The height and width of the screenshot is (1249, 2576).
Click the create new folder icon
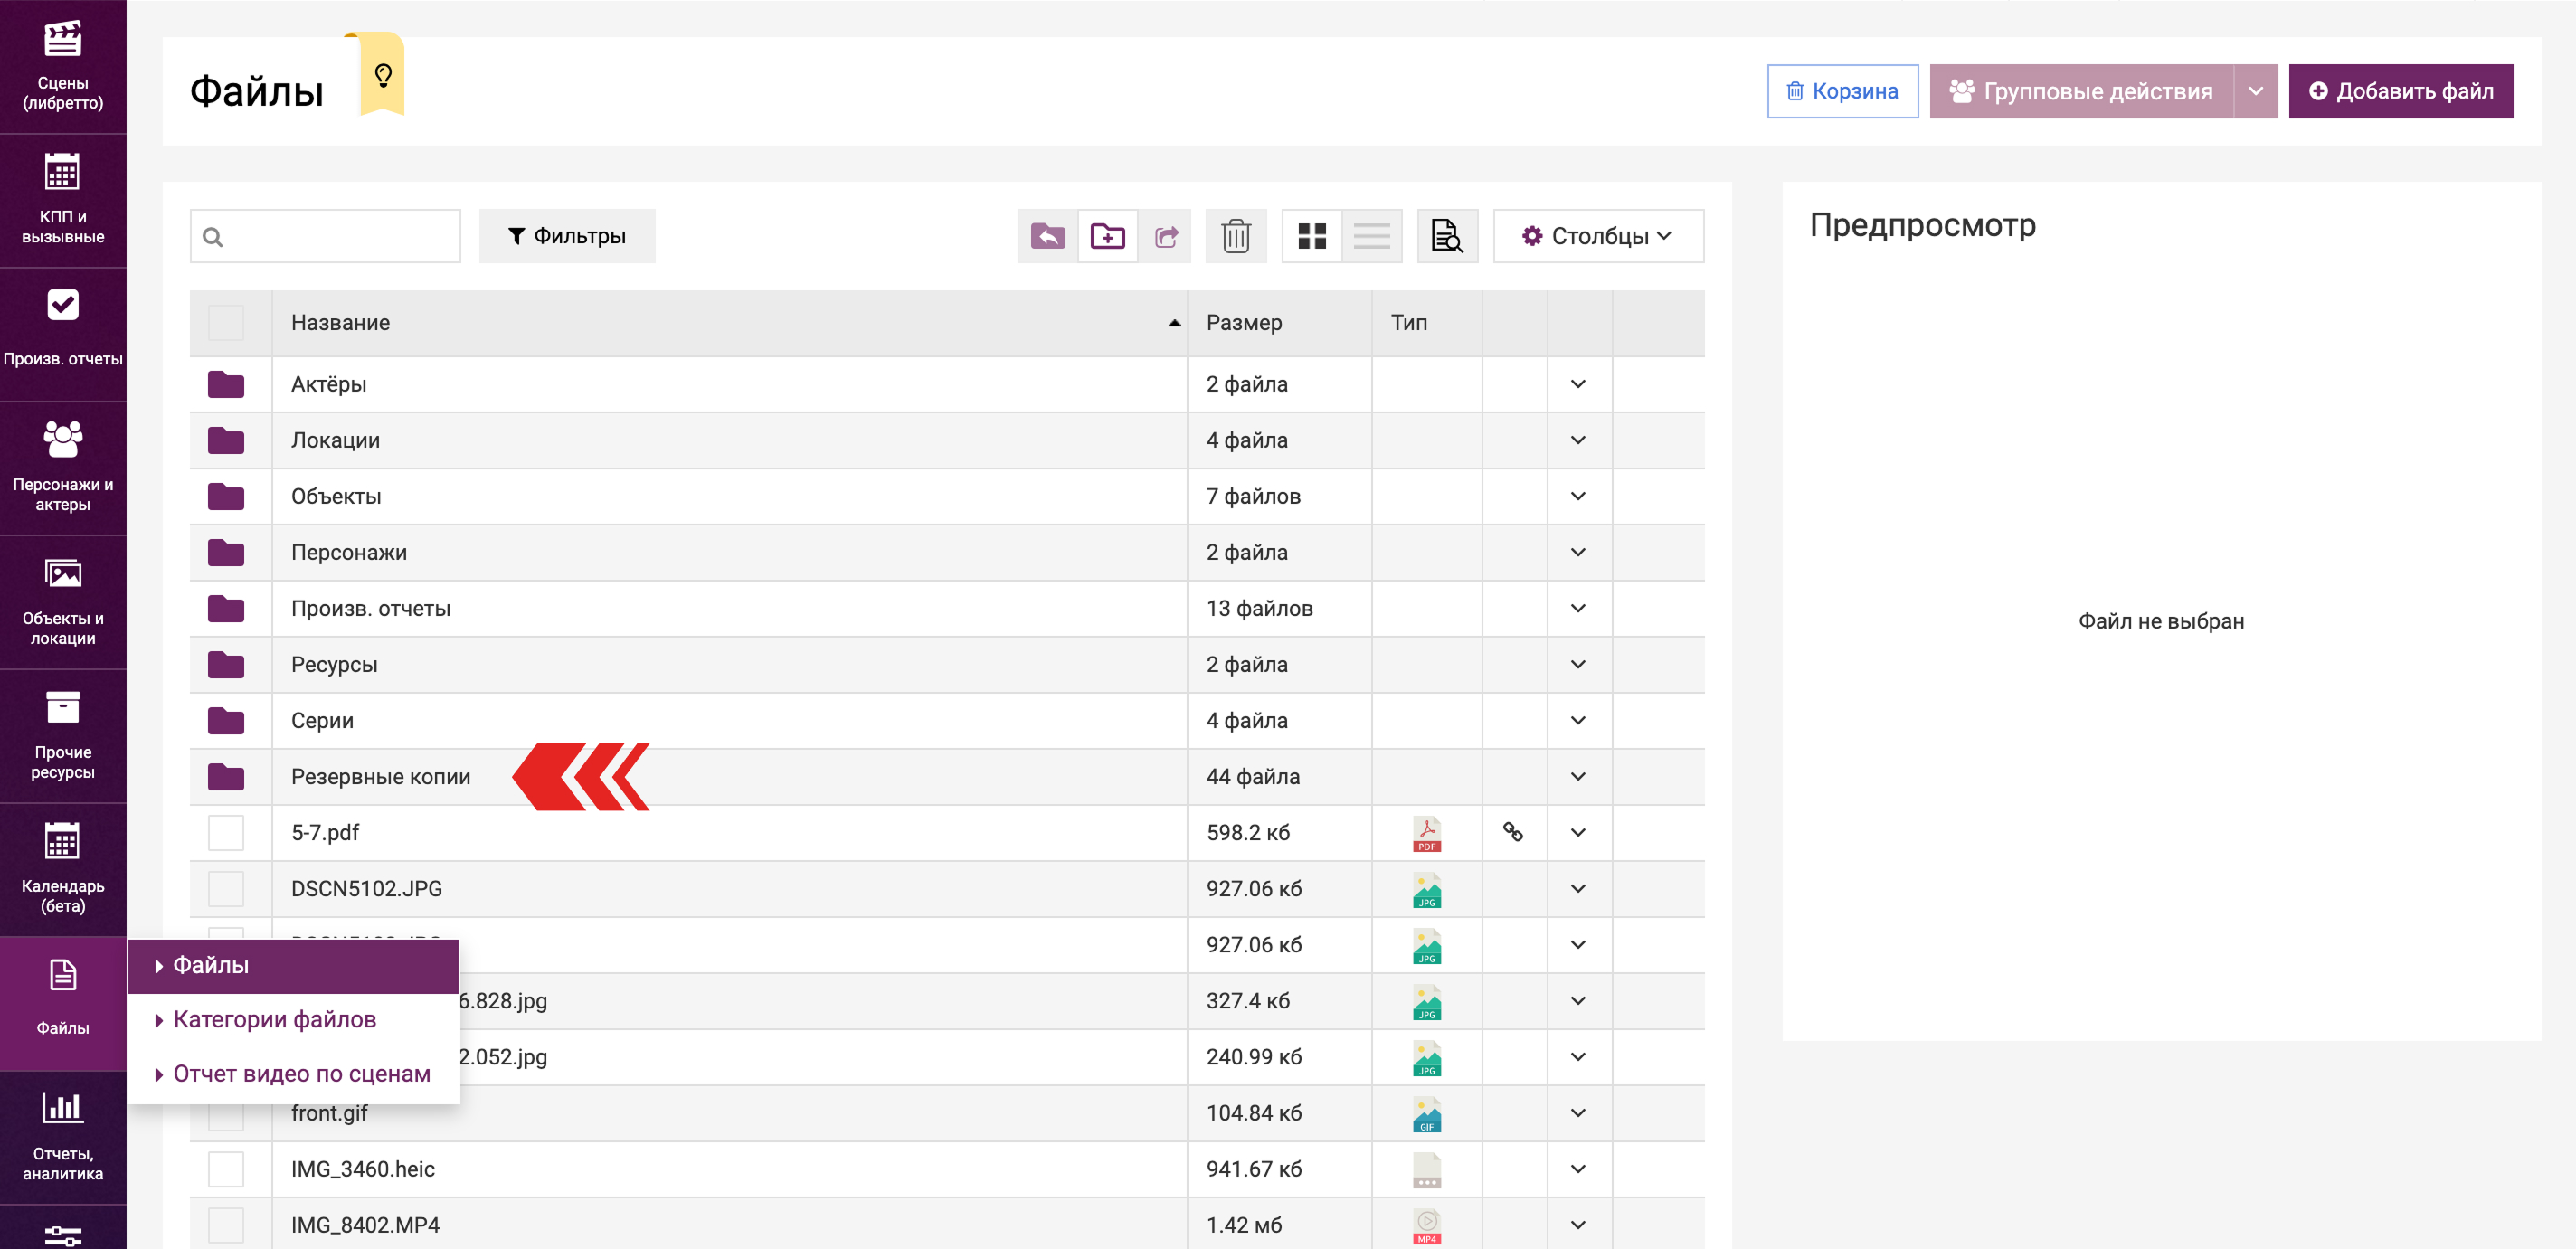coord(1107,236)
